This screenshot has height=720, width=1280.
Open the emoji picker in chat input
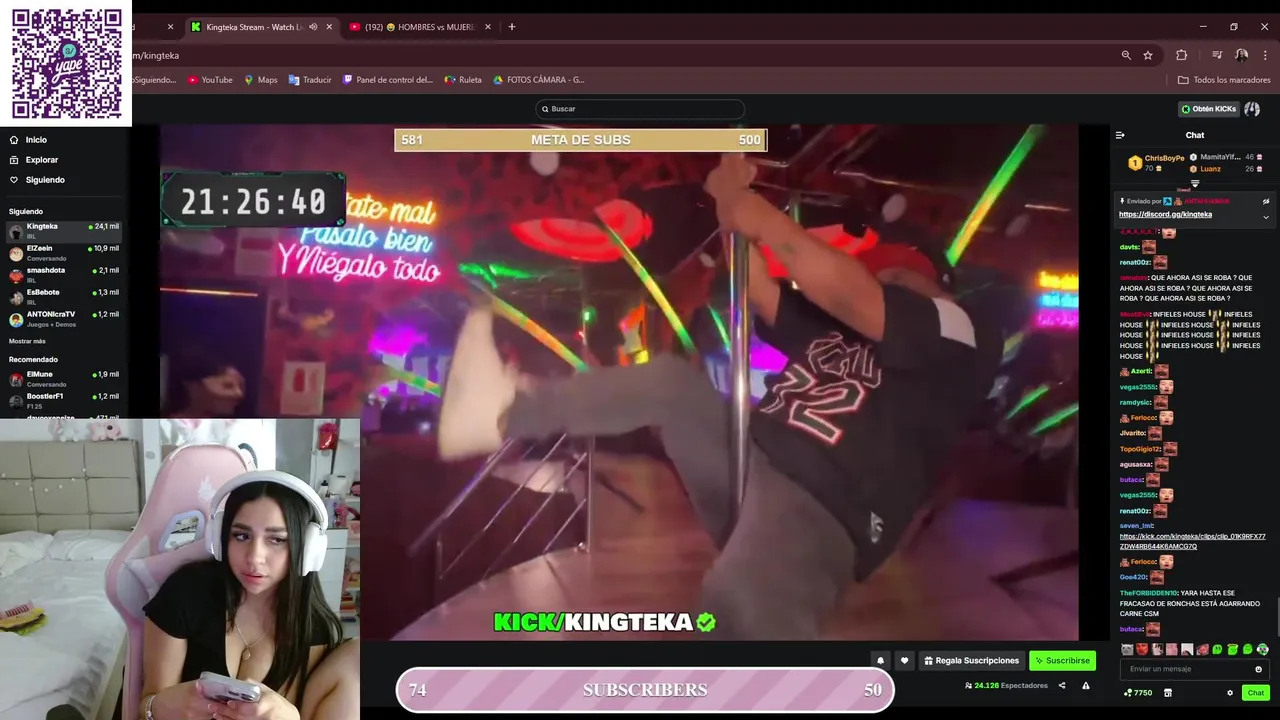(x=1258, y=669)
